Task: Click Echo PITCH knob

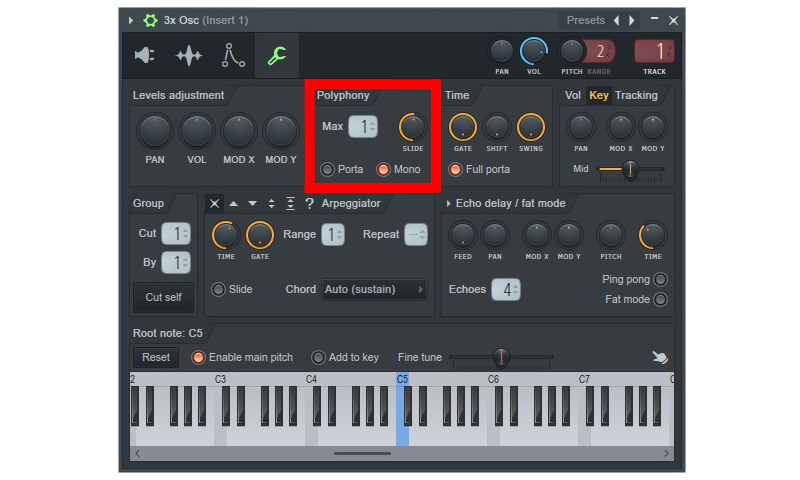Action: (611, 235)
